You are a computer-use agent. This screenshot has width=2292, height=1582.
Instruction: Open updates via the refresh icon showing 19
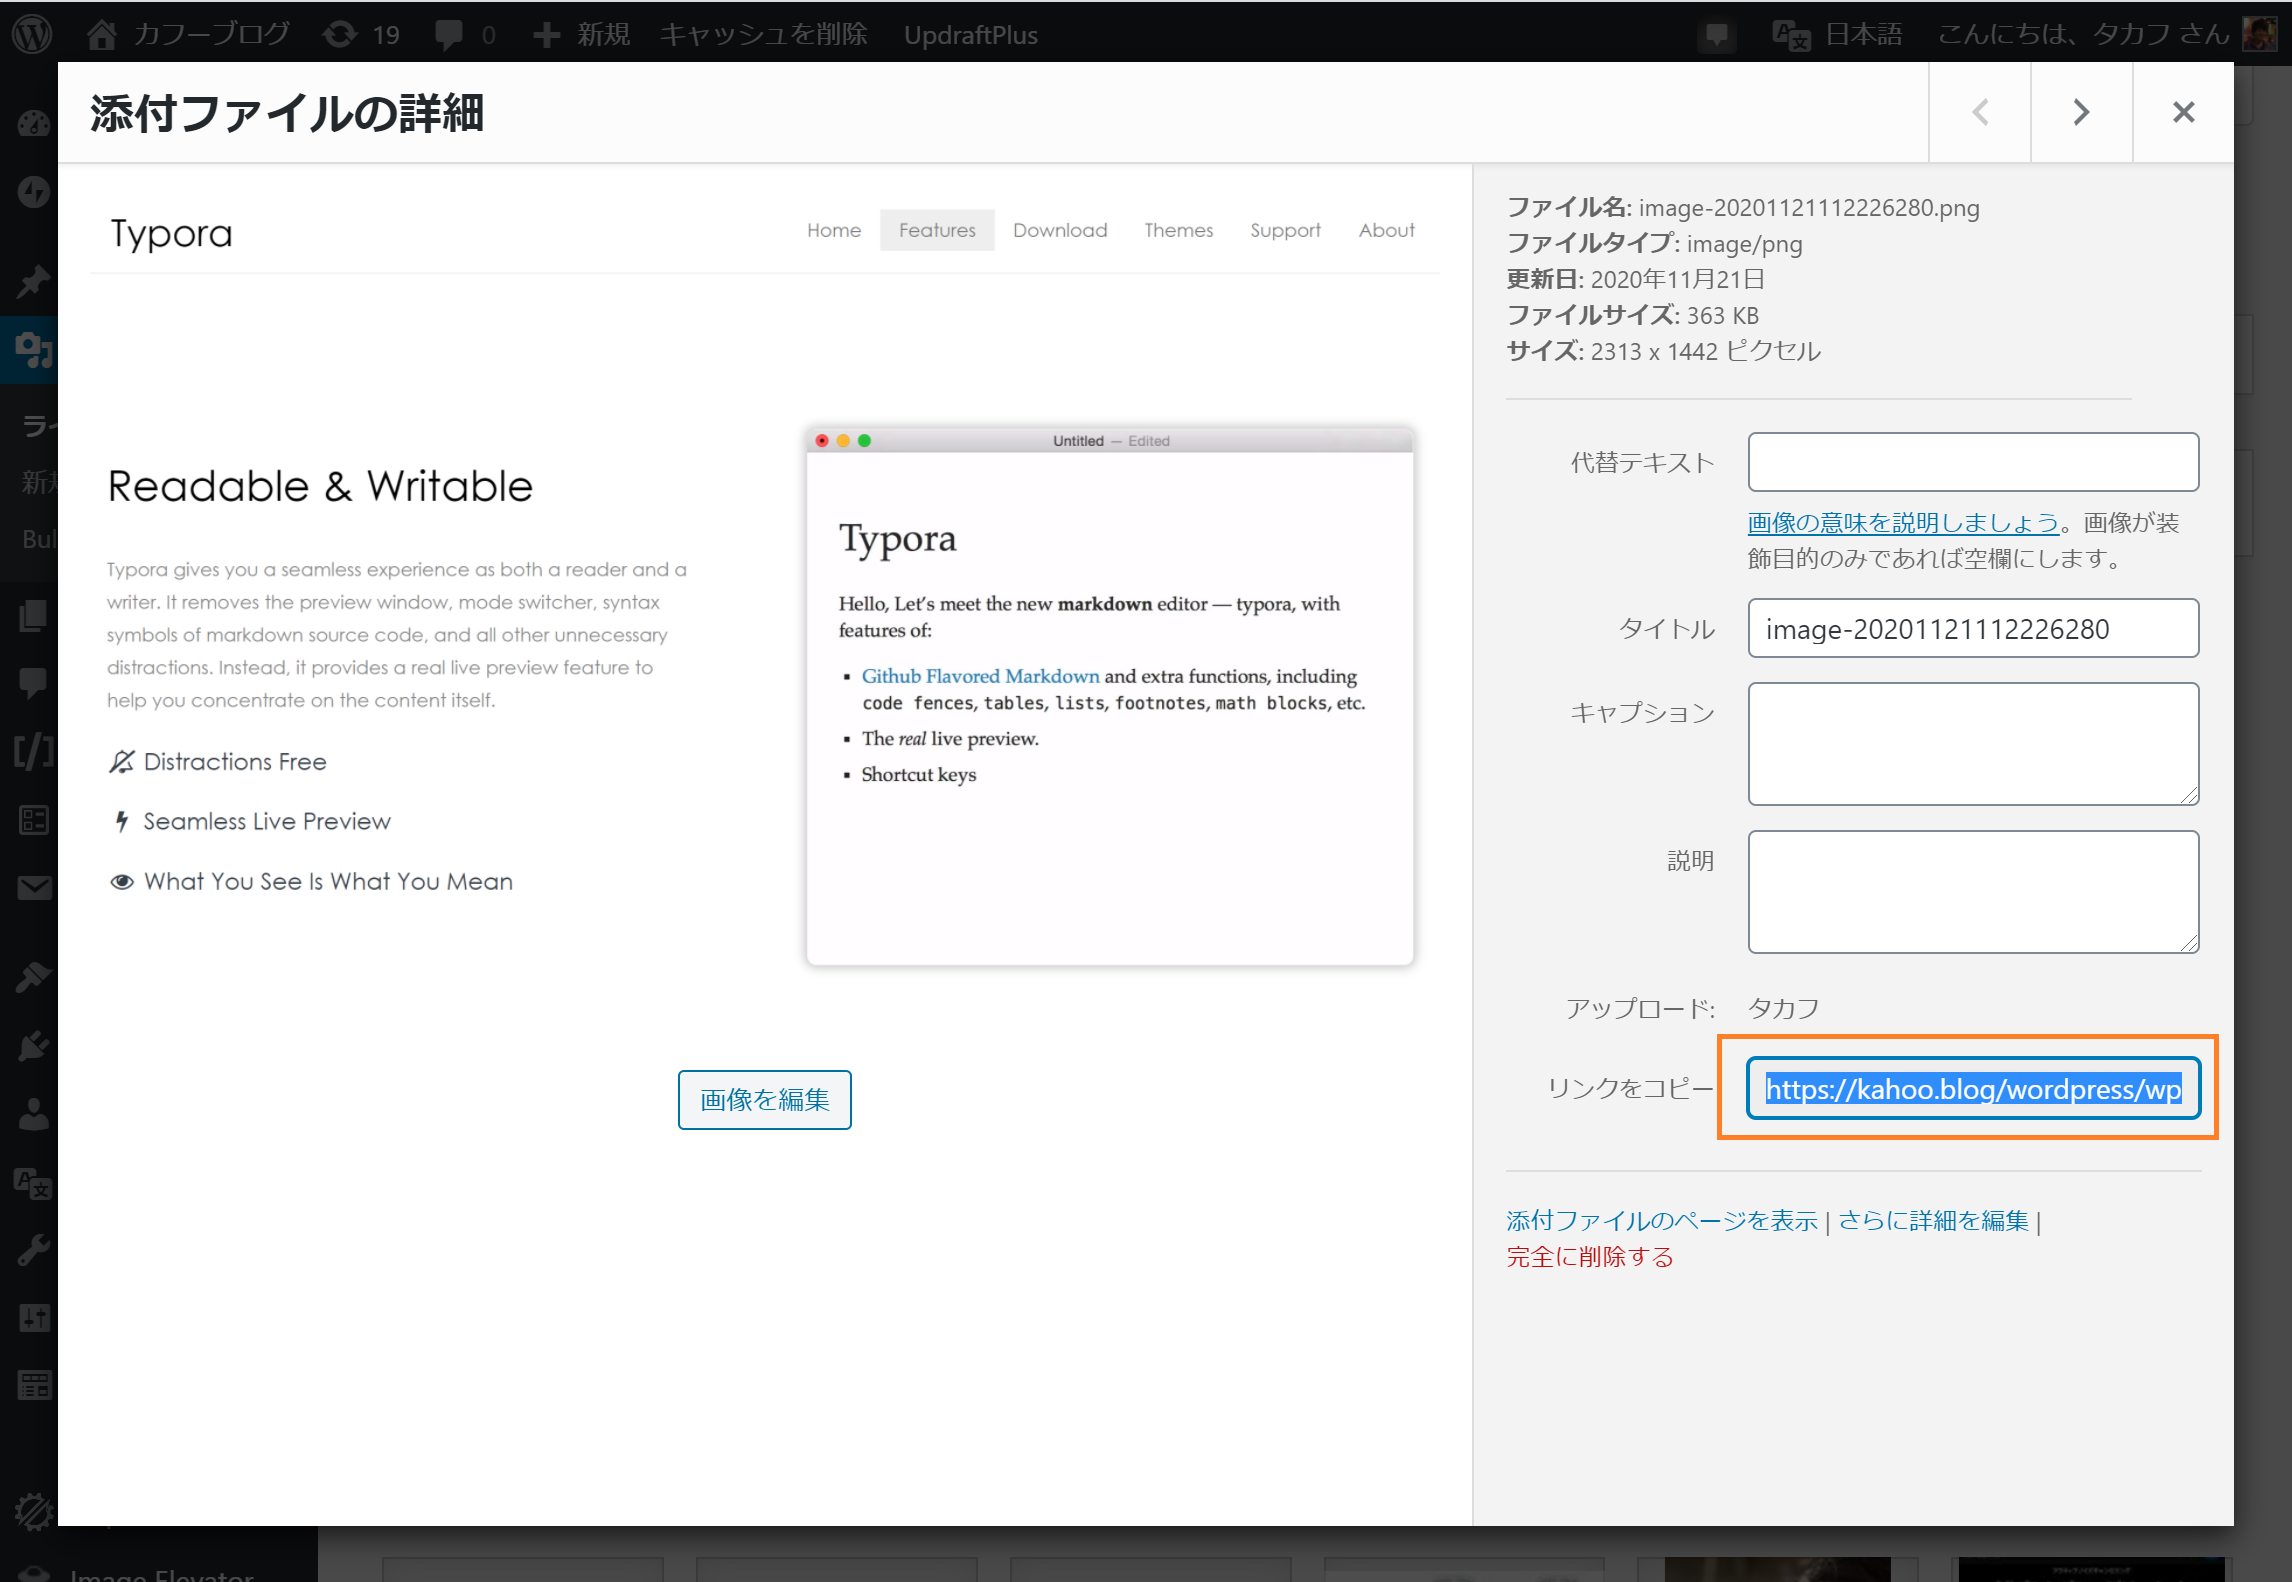coord(345,33)
